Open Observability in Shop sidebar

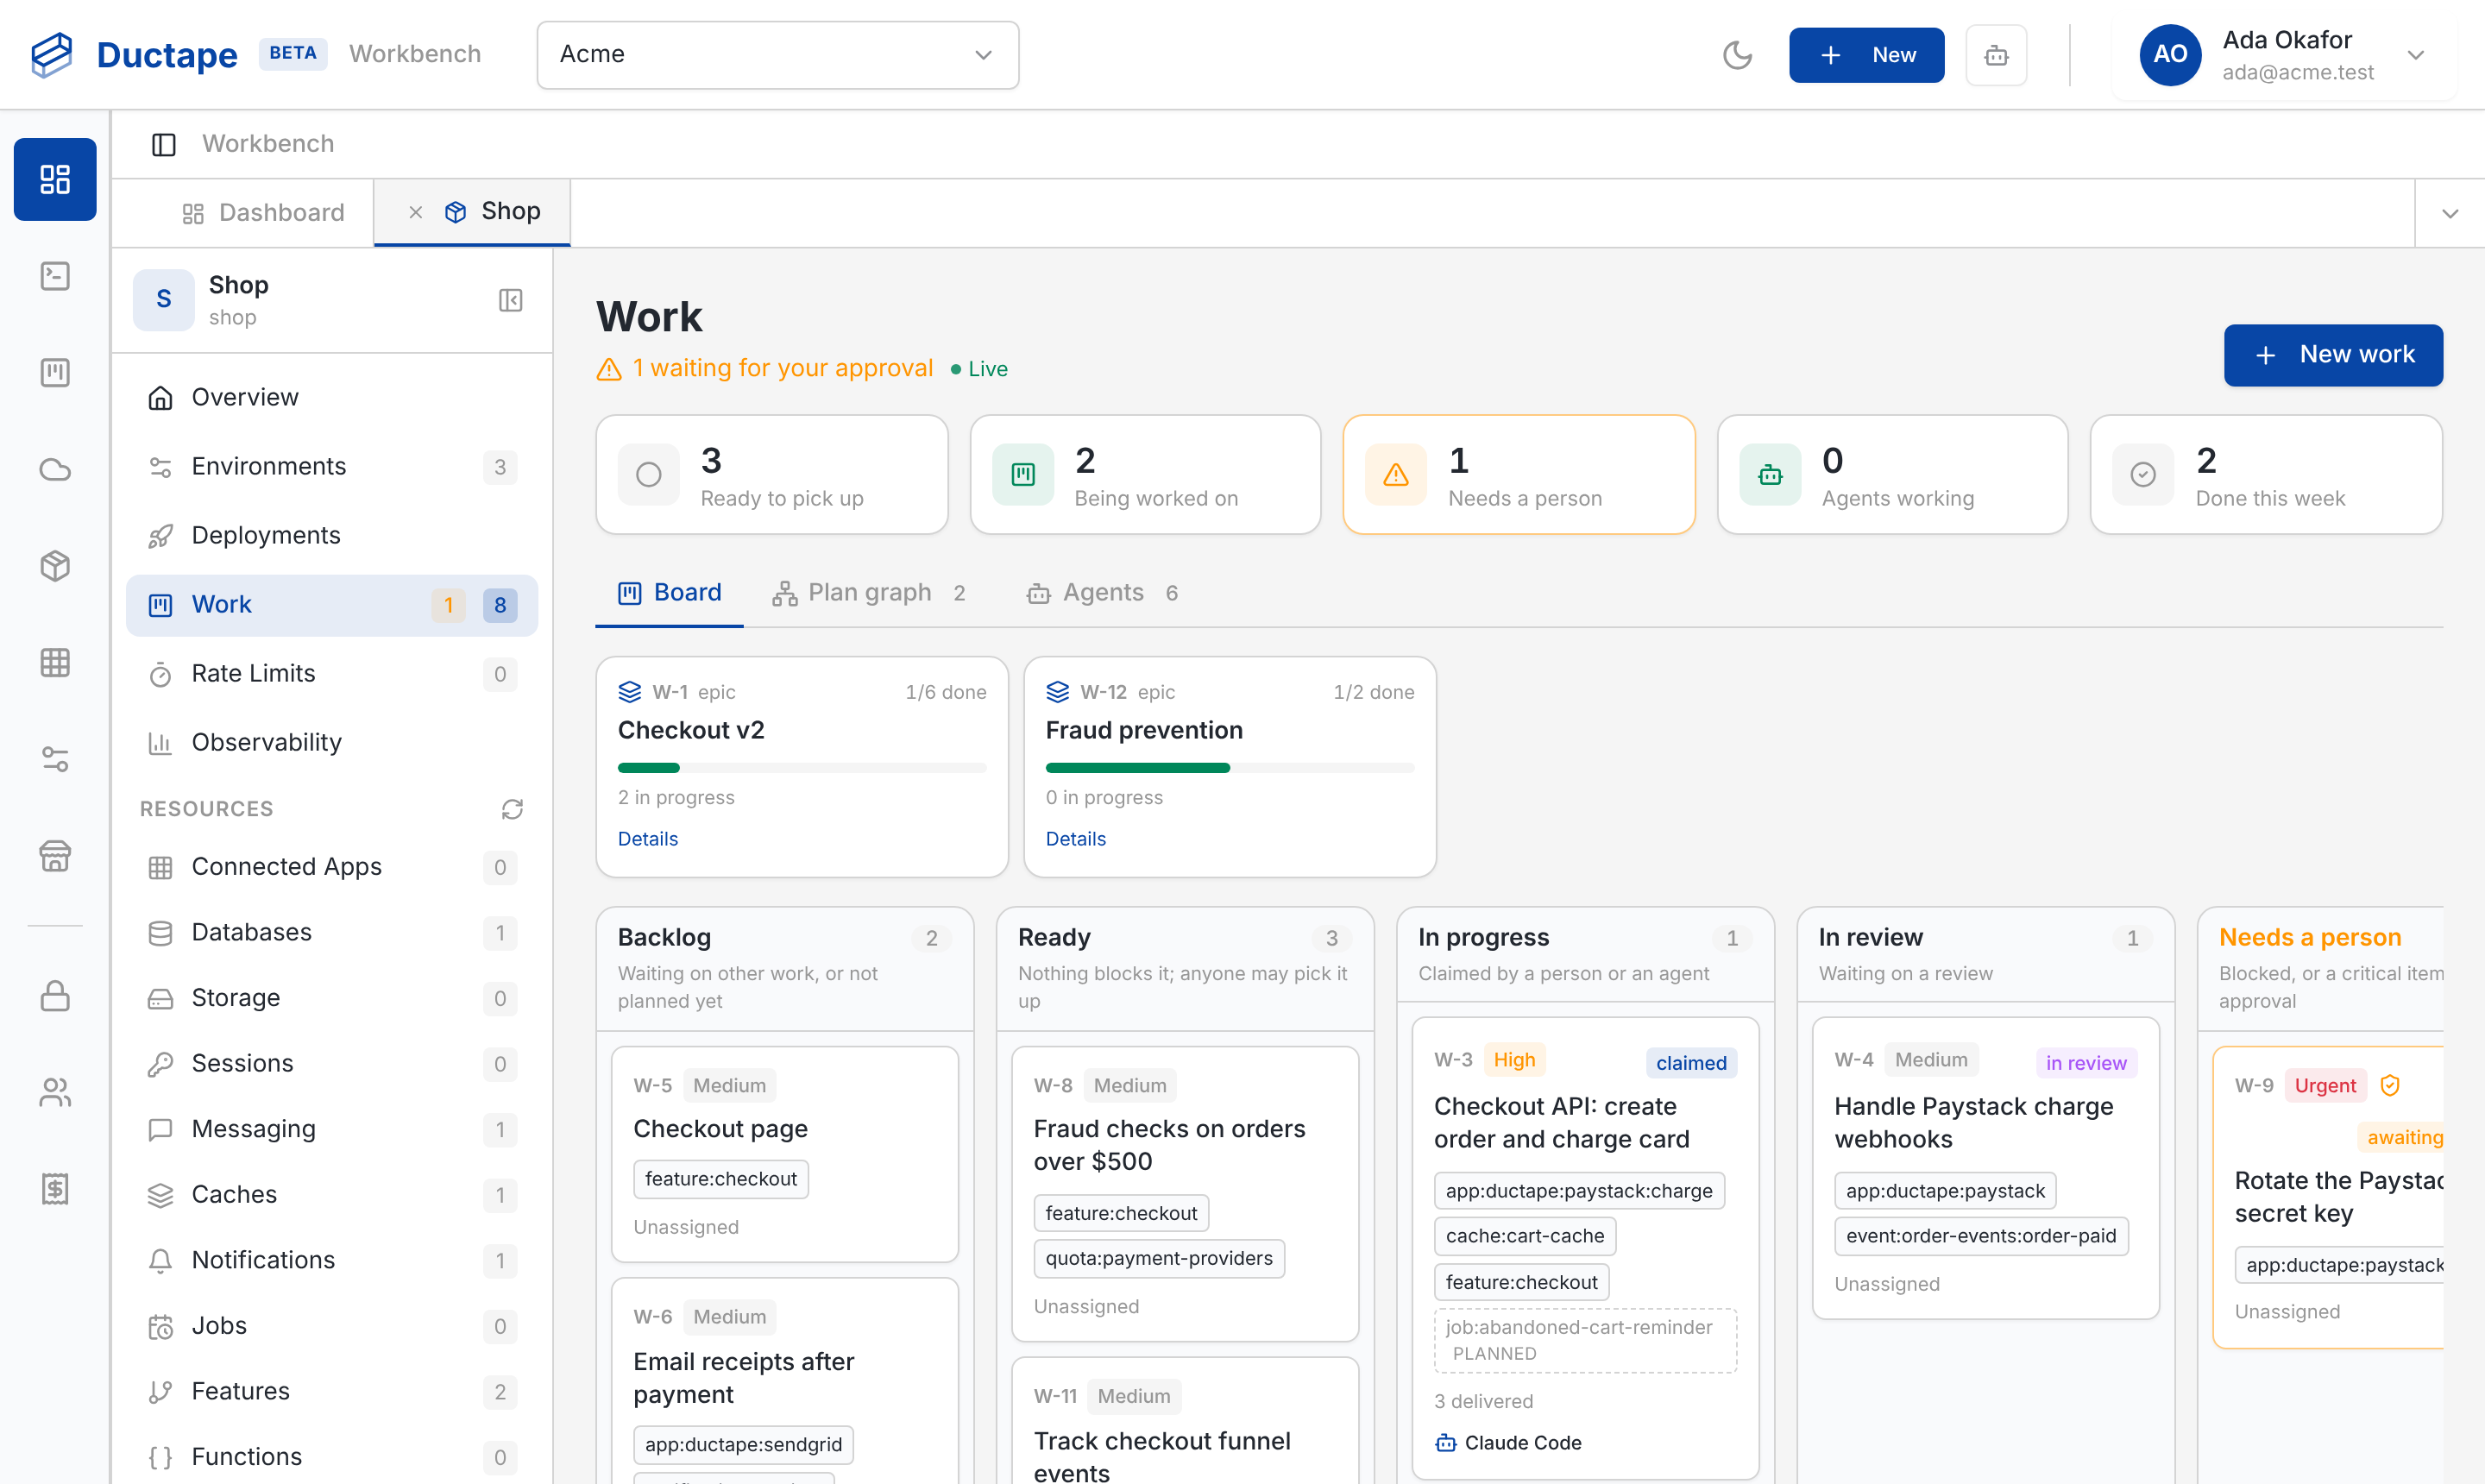(332, 743)
